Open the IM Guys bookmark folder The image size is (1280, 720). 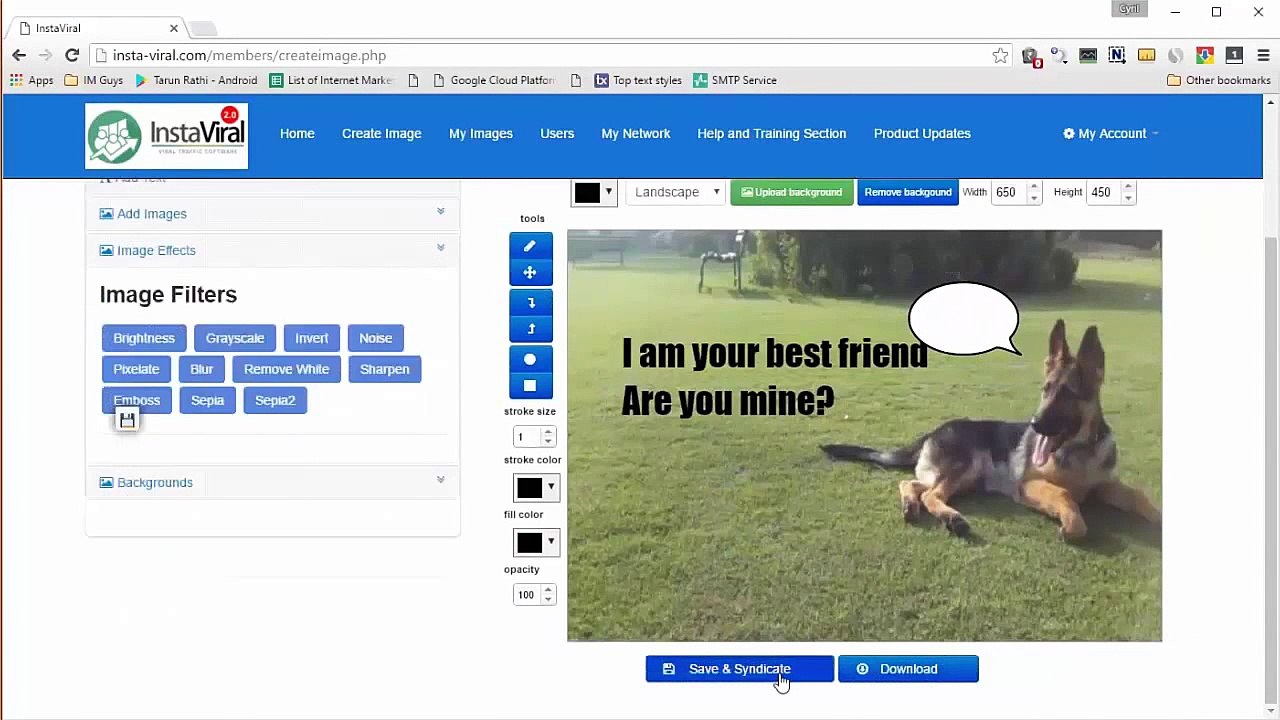(94, 80)
